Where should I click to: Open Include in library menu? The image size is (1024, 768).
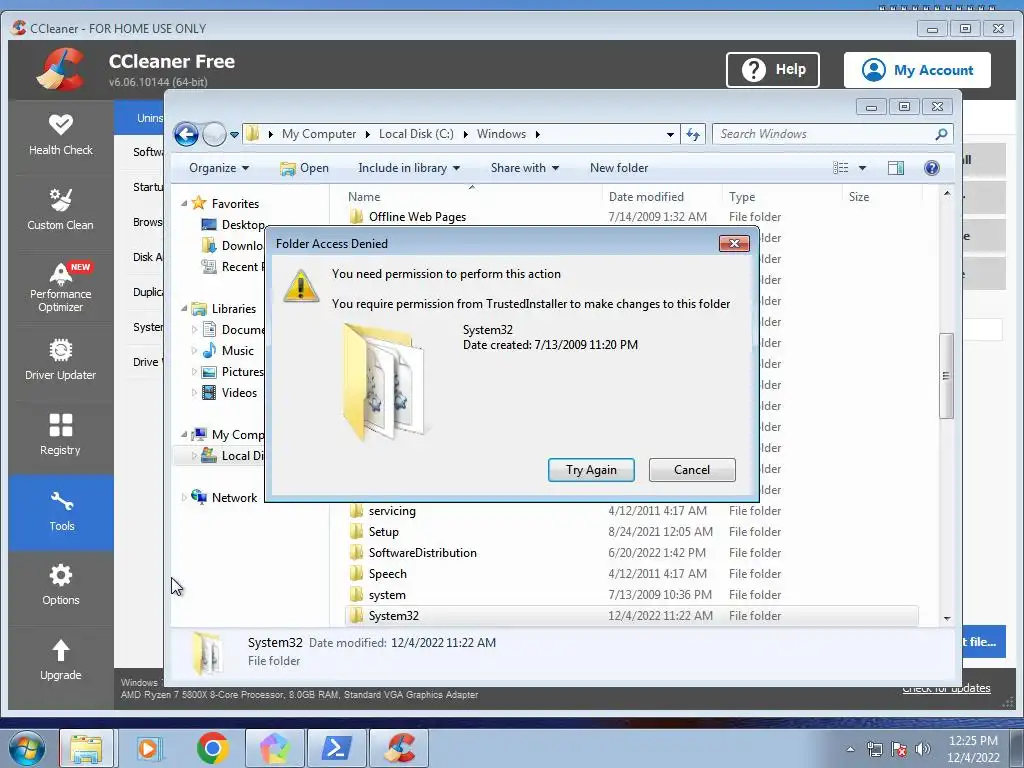point(409,168)
